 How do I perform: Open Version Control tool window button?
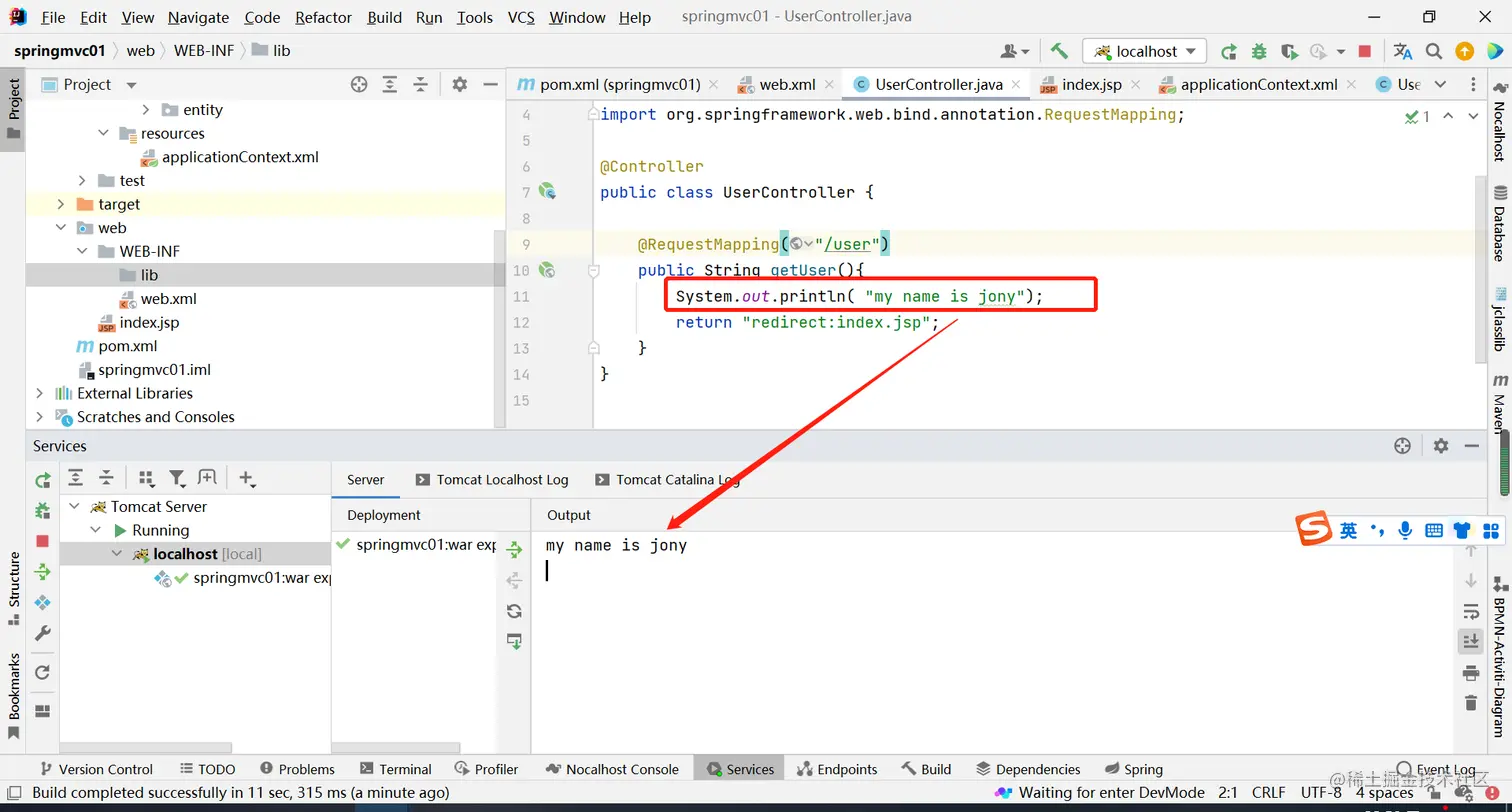point(96,769)
